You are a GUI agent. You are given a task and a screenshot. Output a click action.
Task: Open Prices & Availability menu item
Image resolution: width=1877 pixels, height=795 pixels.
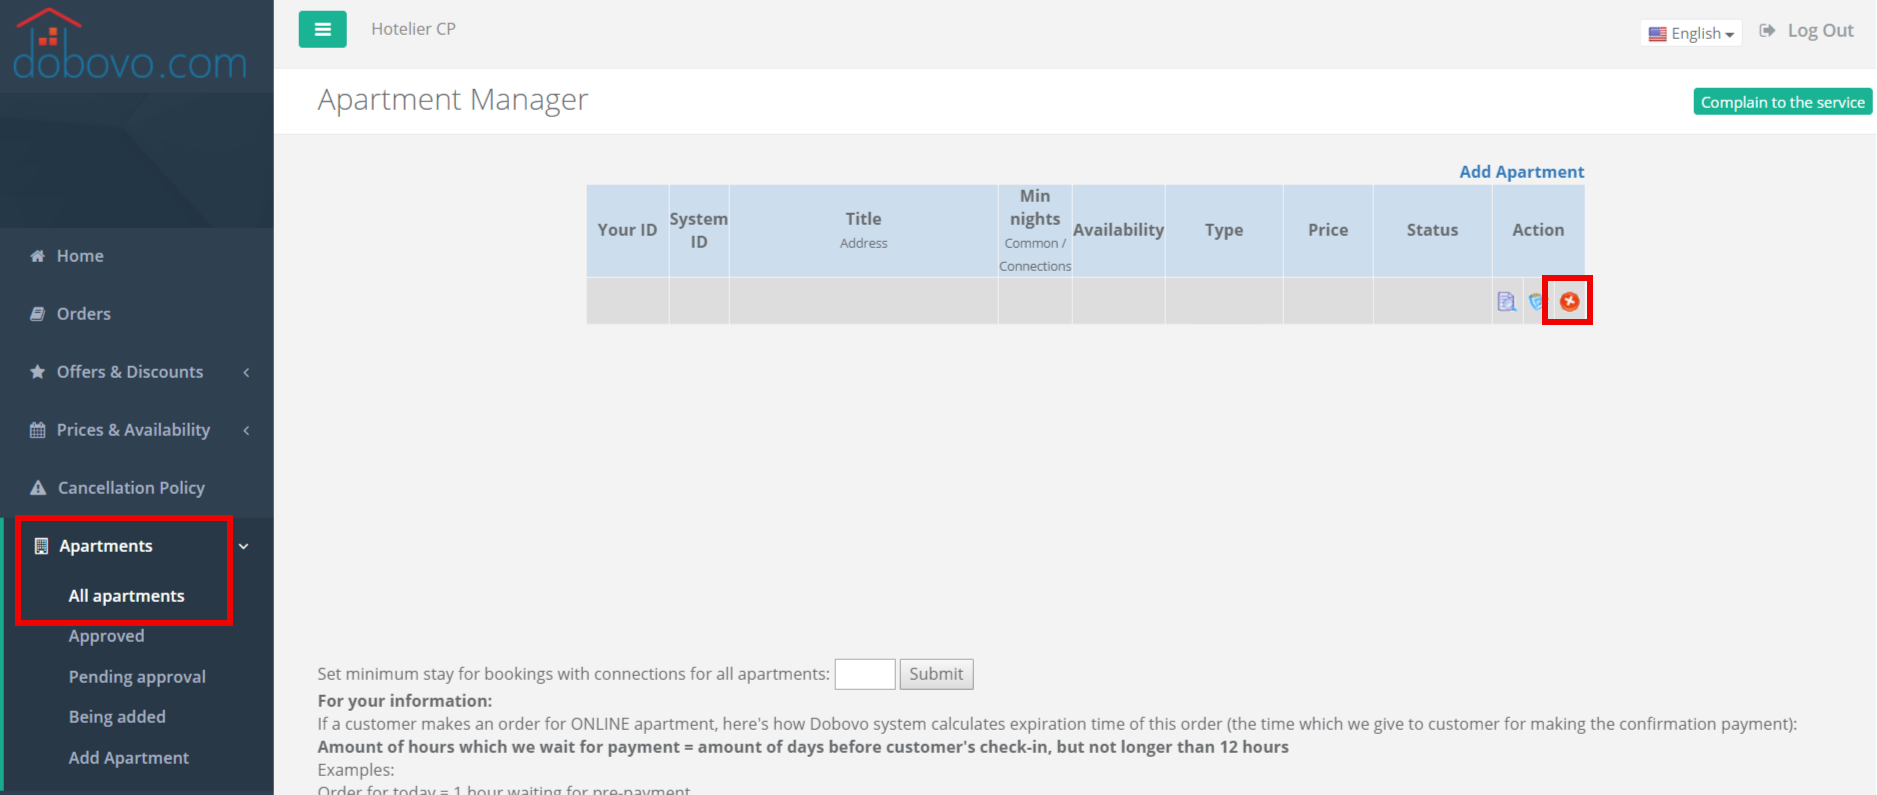tap(133, 430)
